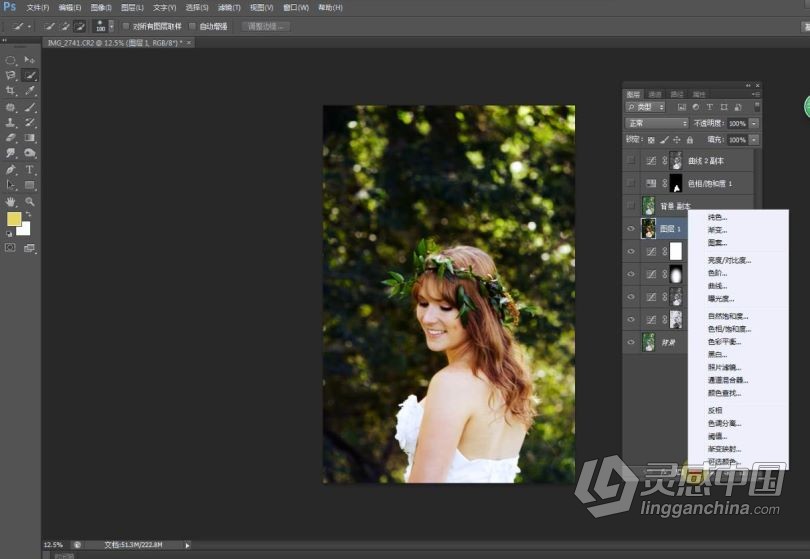Select the Sponge tool
Viewport: 810px width, 559px height.
coord(29,153)
